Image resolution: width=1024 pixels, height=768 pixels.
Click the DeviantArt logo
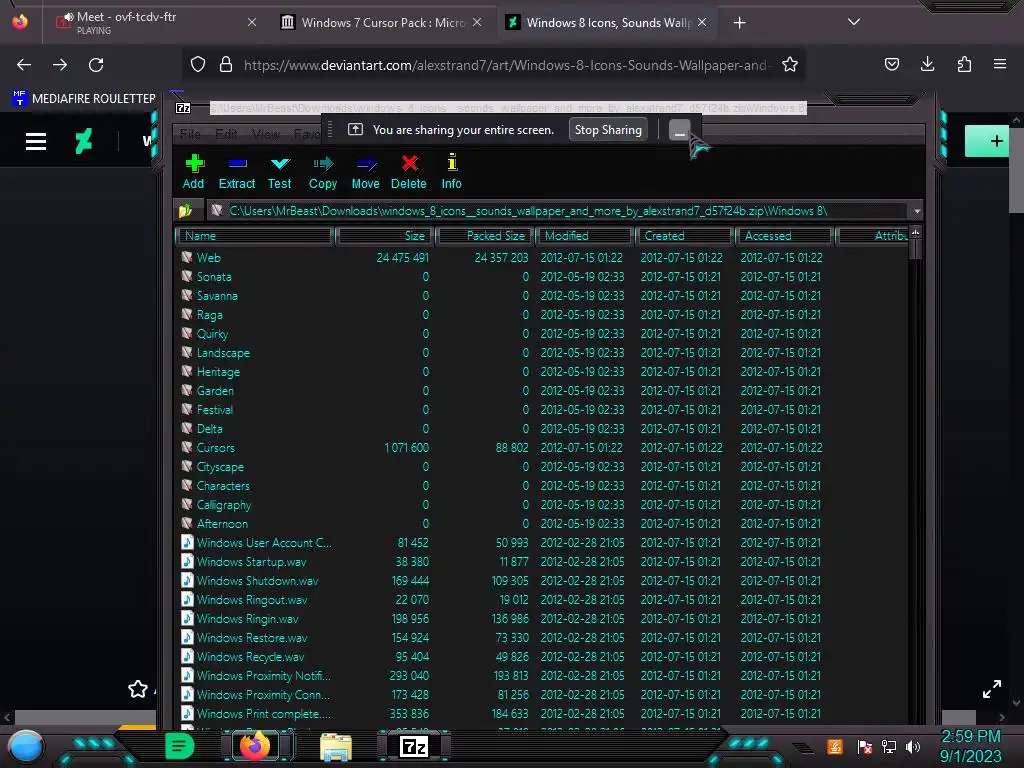pos(84,141)
